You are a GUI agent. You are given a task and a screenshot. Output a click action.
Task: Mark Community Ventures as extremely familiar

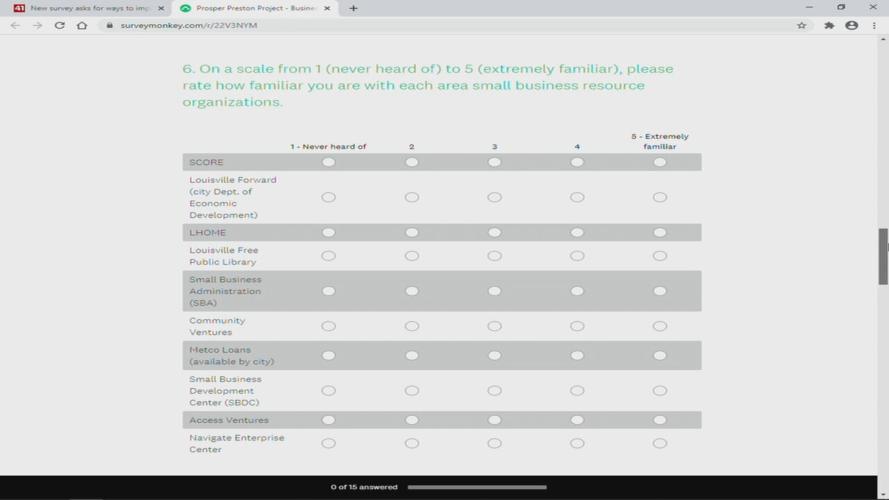(x=659, y=326)
